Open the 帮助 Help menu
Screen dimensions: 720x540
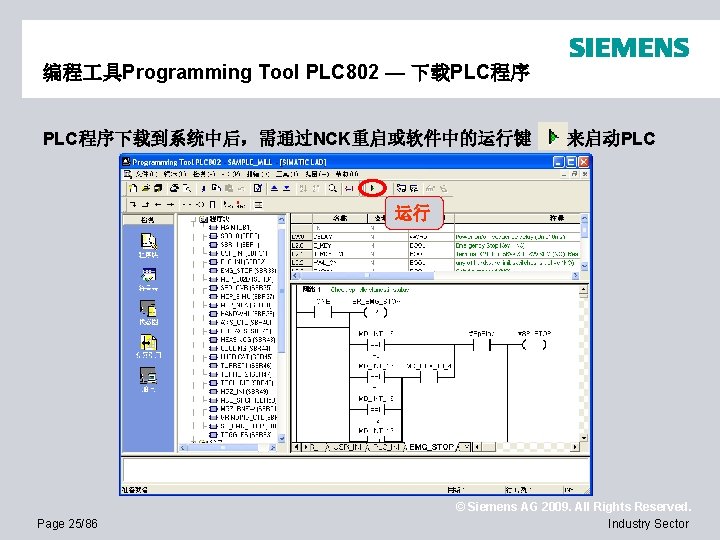347,174
